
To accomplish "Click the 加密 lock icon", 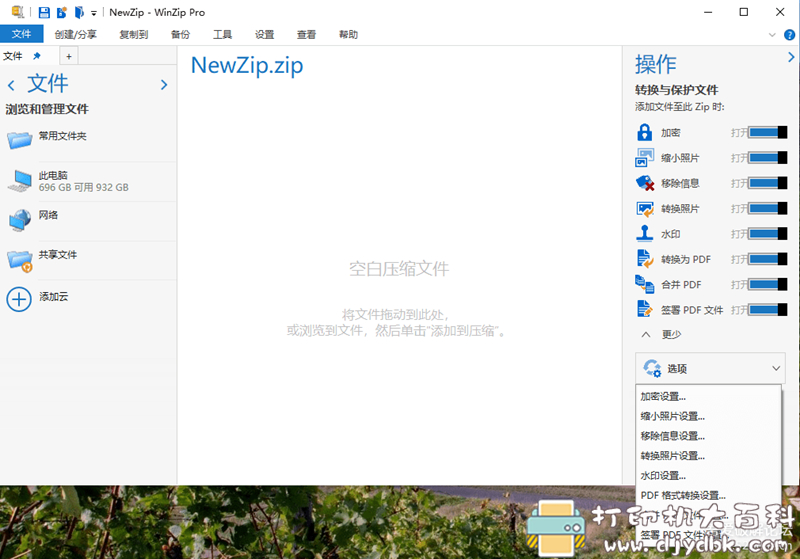I will click(644, 132).
